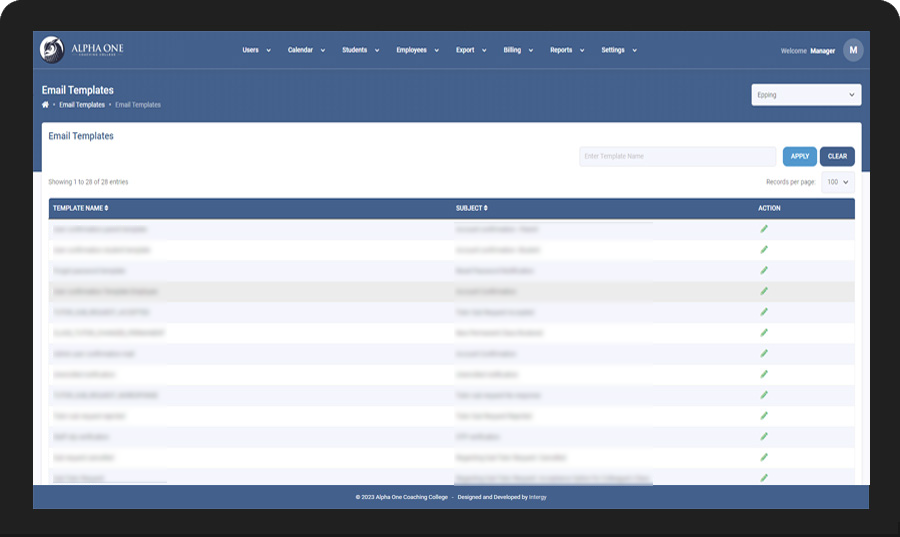Click the CLEAR filter button

[837, 156]
